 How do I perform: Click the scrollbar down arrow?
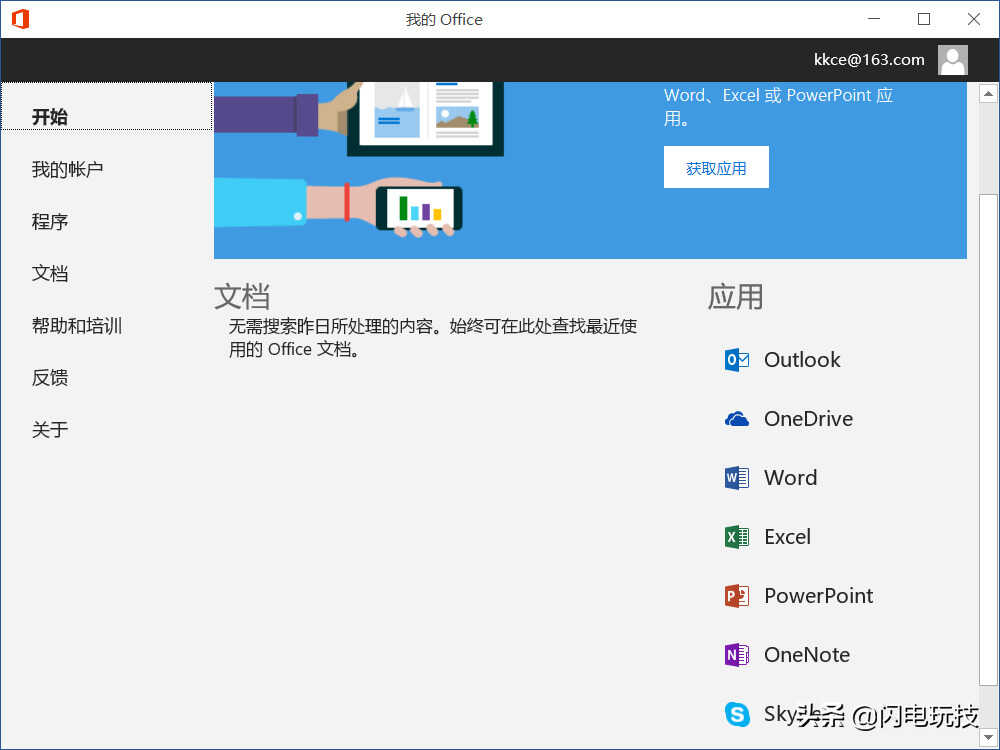click(x=989, y=738)
